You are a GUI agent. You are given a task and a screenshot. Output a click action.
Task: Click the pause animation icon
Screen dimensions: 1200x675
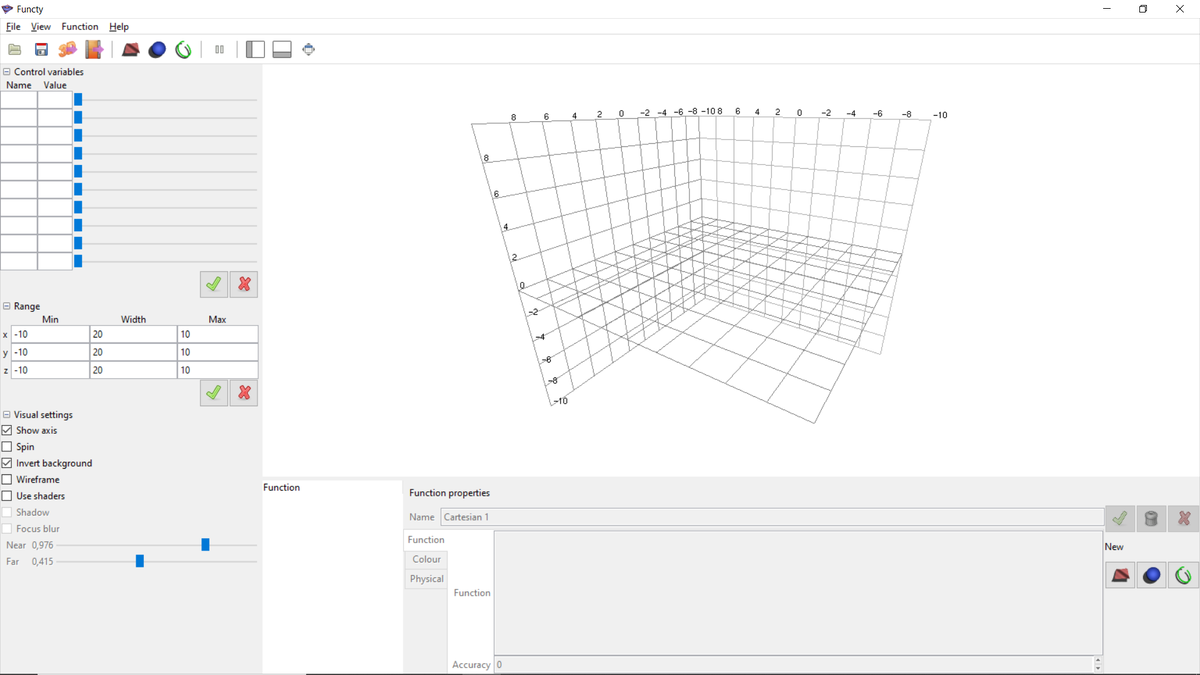218,49
